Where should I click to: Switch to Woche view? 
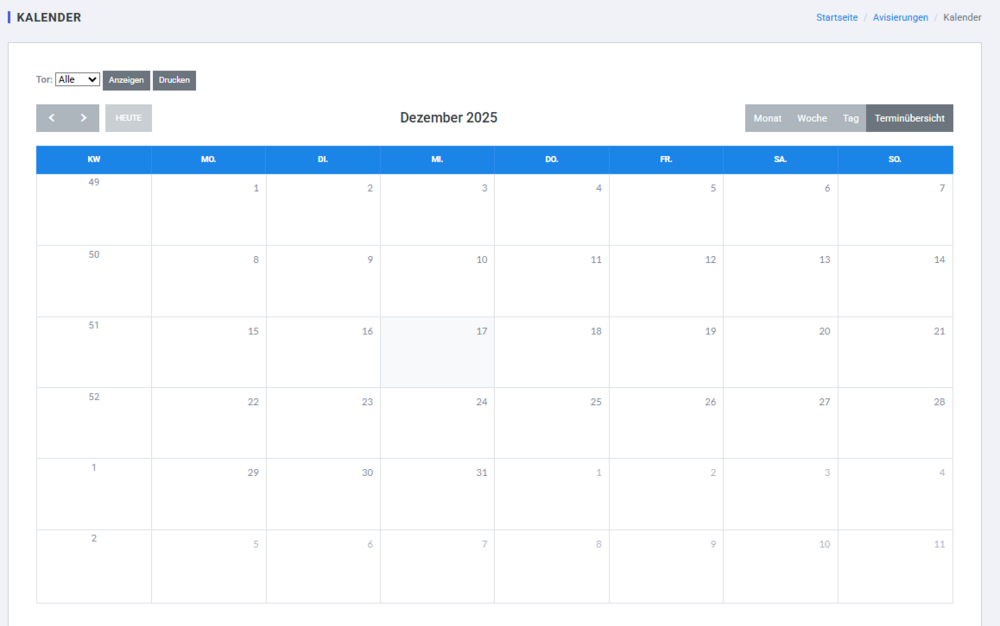tap(811, 118)
